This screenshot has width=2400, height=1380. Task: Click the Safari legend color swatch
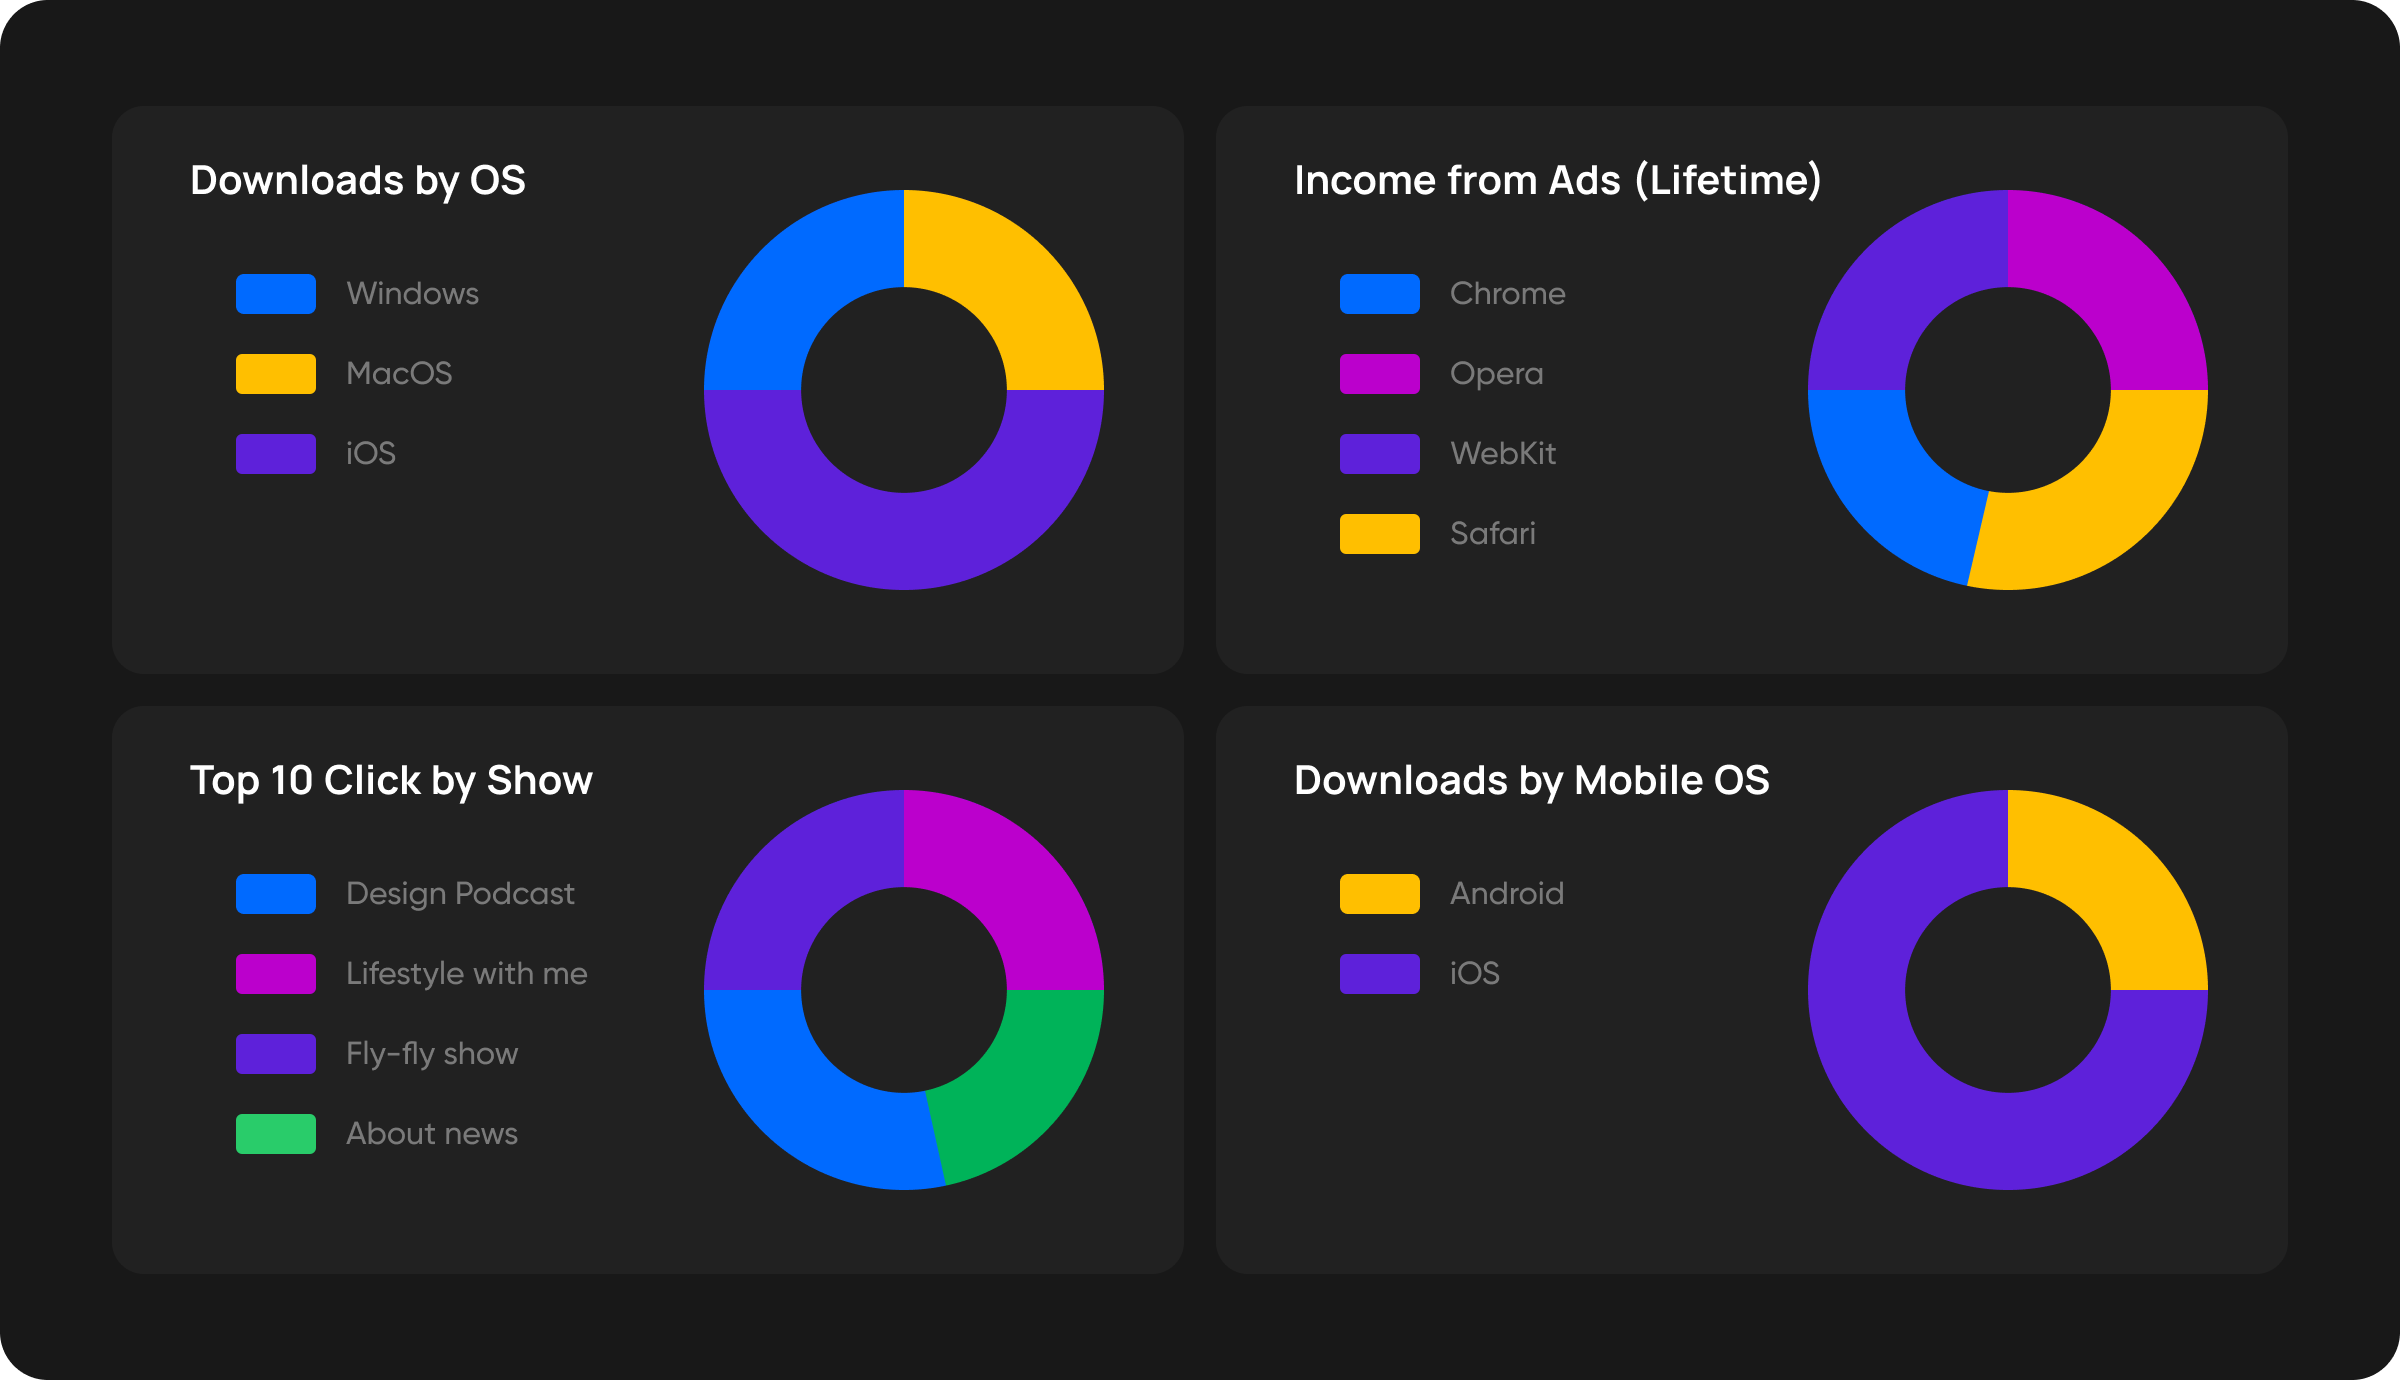click(1379, 532)
